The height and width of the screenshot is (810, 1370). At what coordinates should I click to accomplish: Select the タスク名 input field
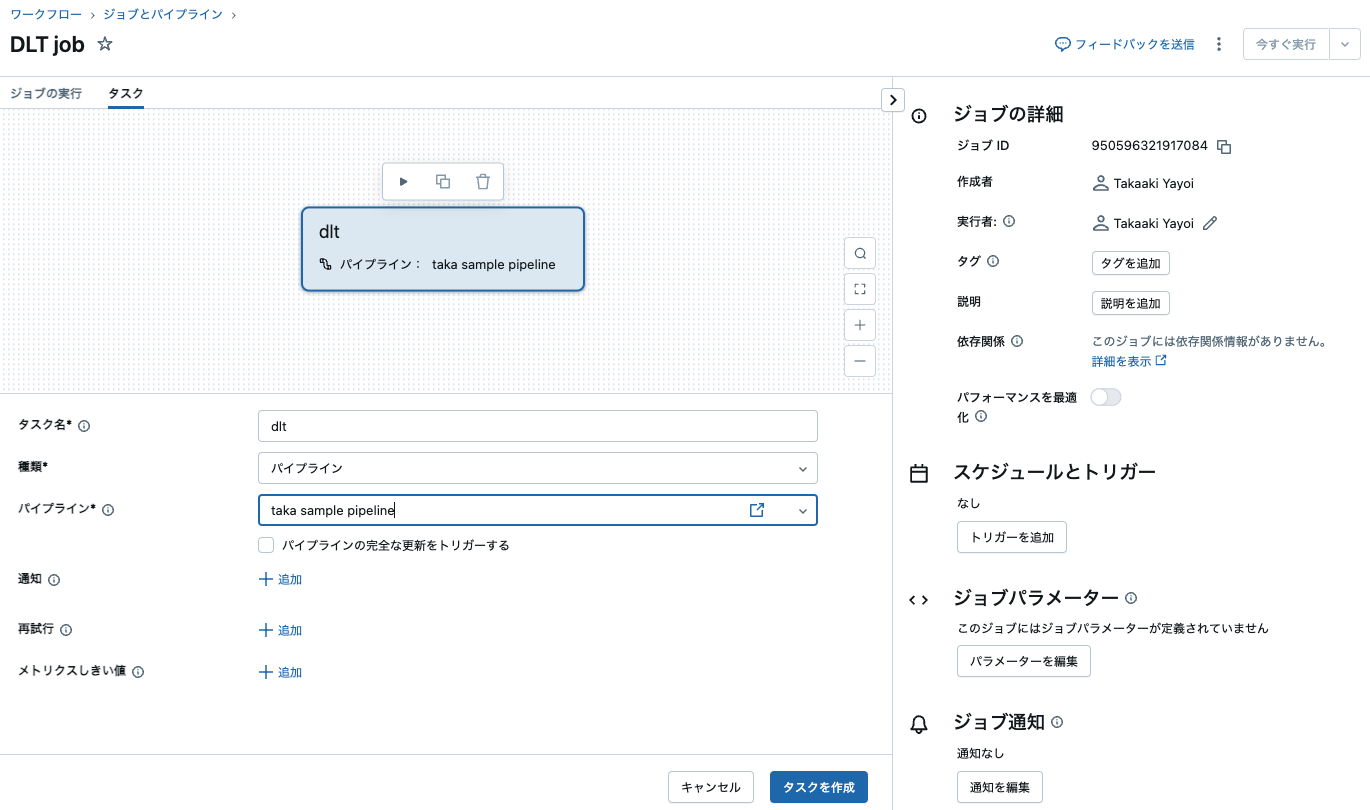(537, 425)
